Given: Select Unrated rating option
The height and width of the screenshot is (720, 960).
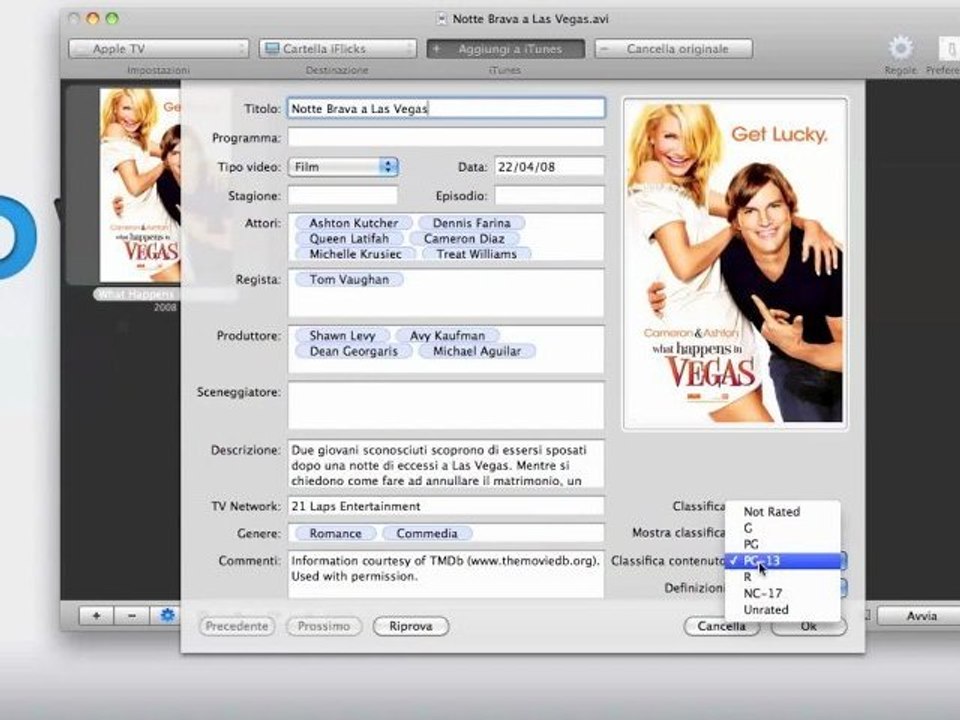Looking at the screenshot, I should click(782, 610).
